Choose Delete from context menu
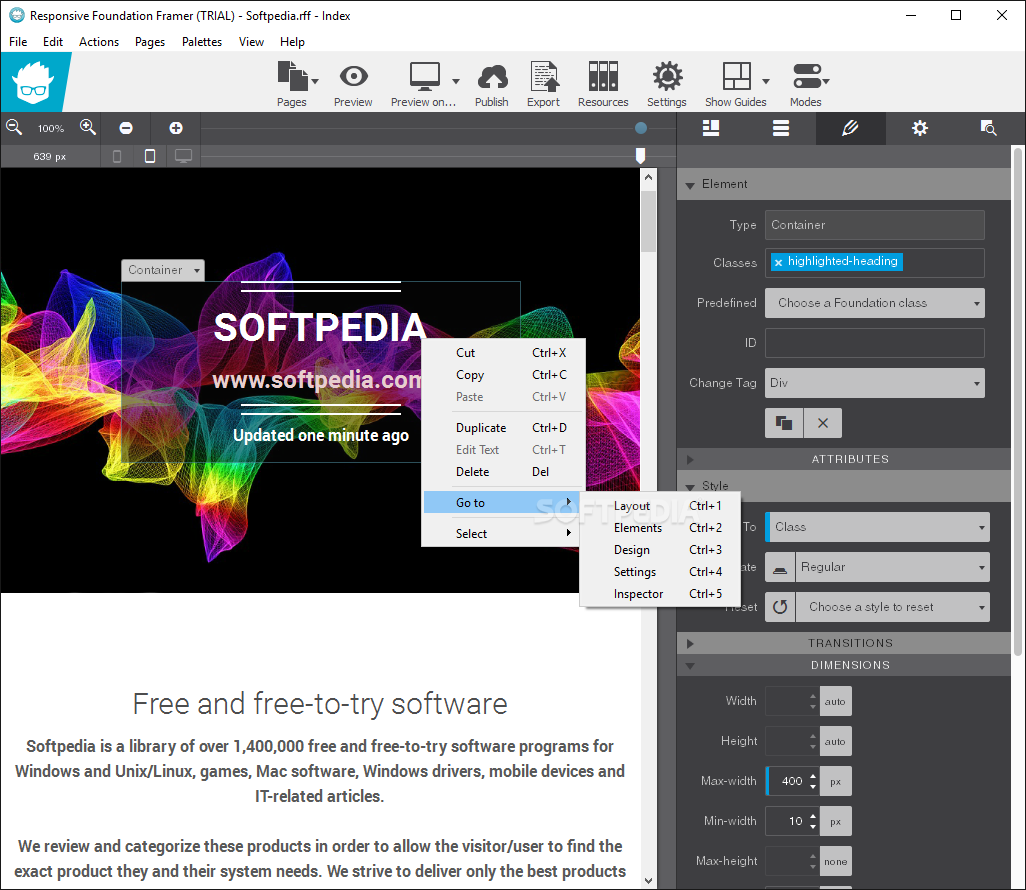This screenshot has height=890, width=1026. tap(503, 472)
